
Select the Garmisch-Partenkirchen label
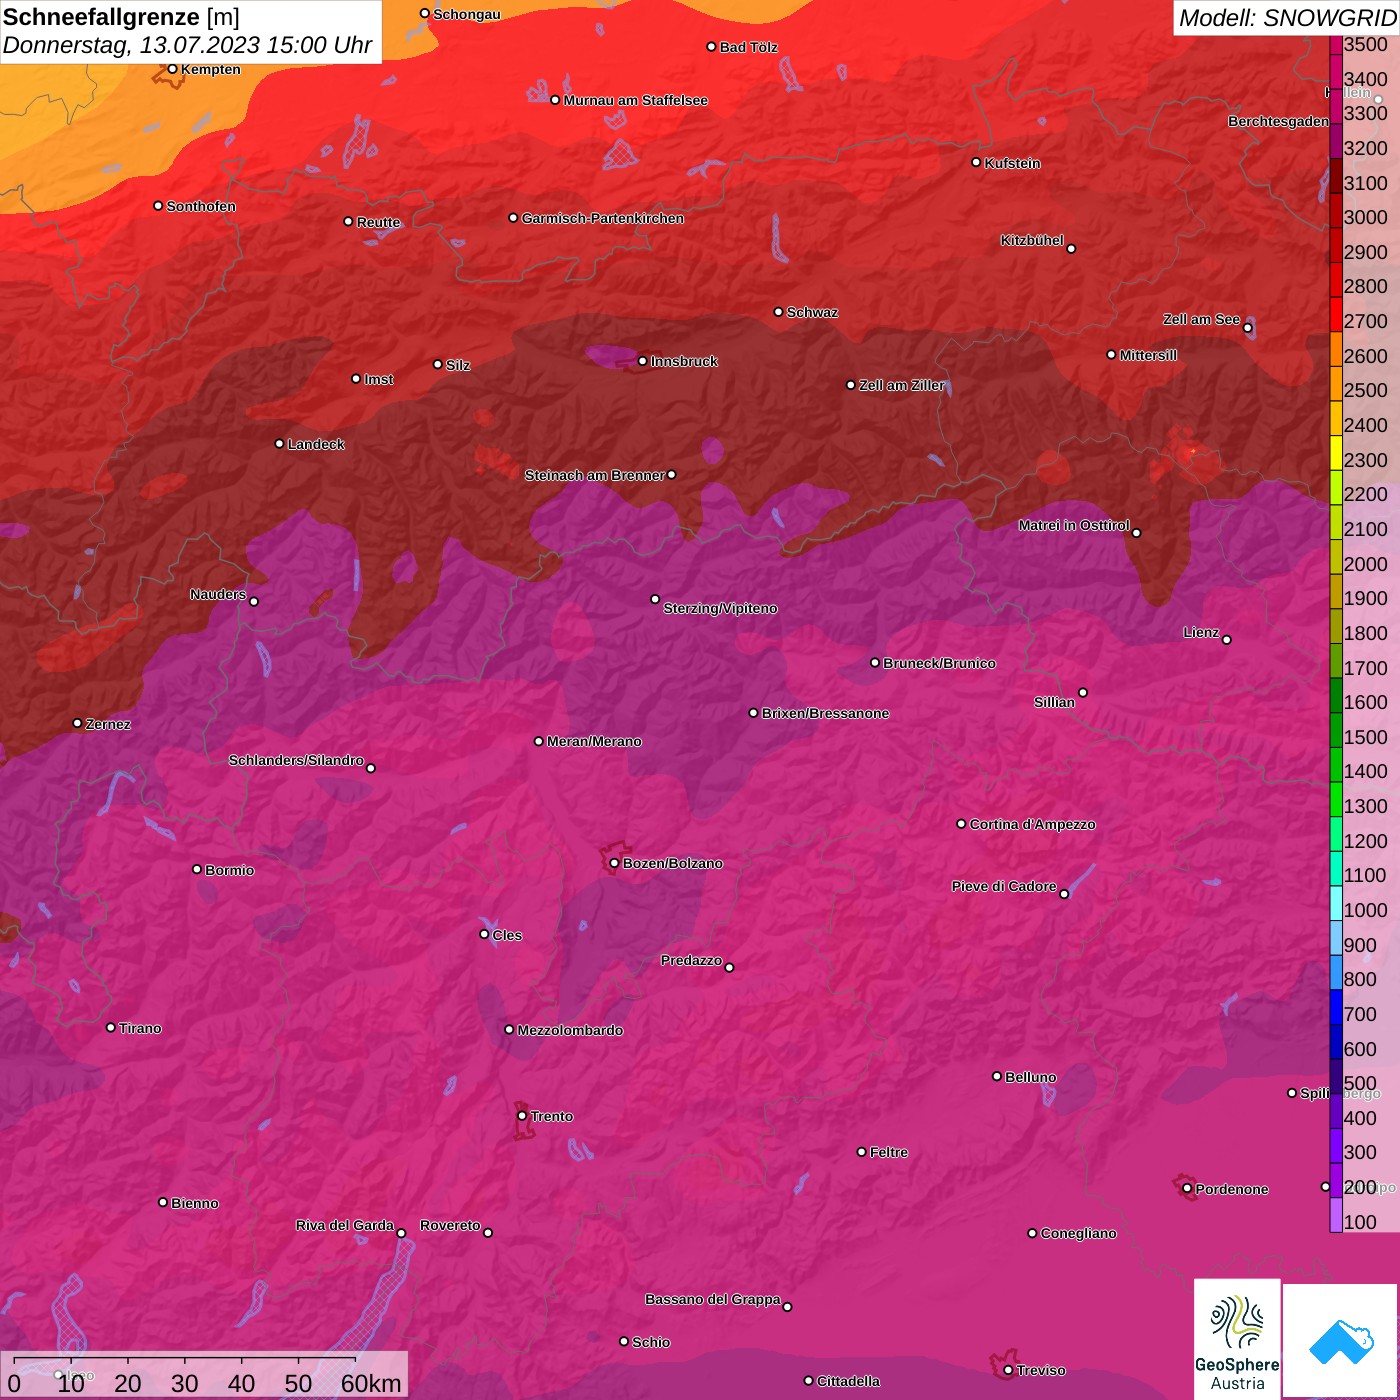pos(603,218)
